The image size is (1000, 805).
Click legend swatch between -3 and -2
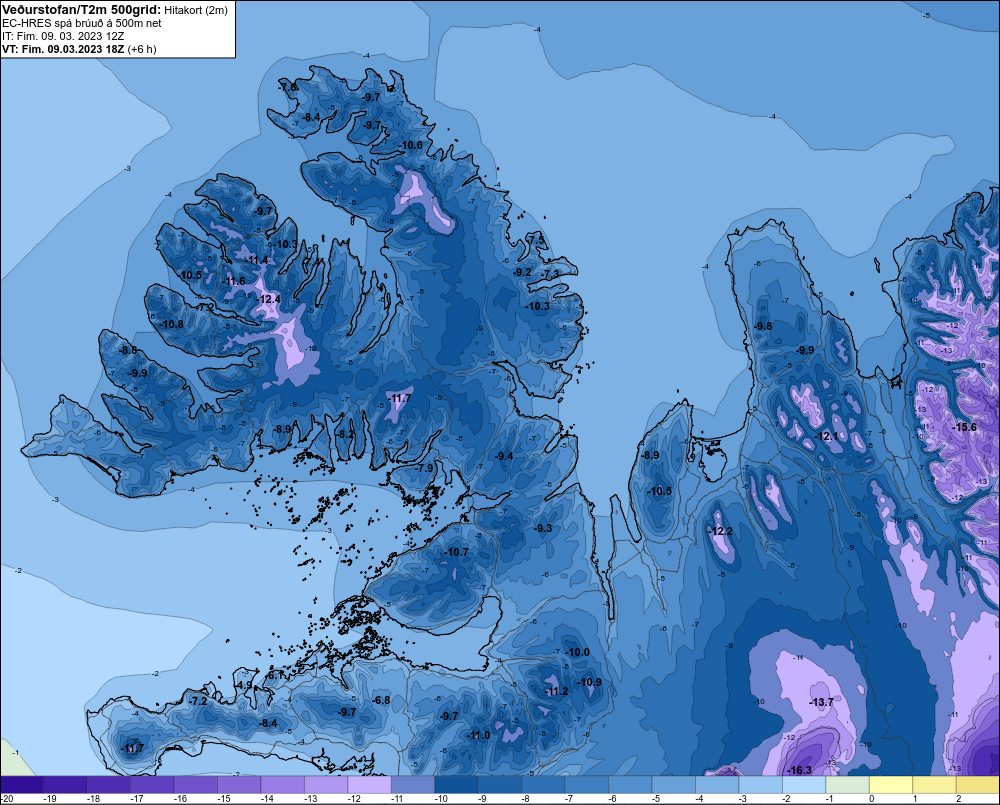coord(760,785)
